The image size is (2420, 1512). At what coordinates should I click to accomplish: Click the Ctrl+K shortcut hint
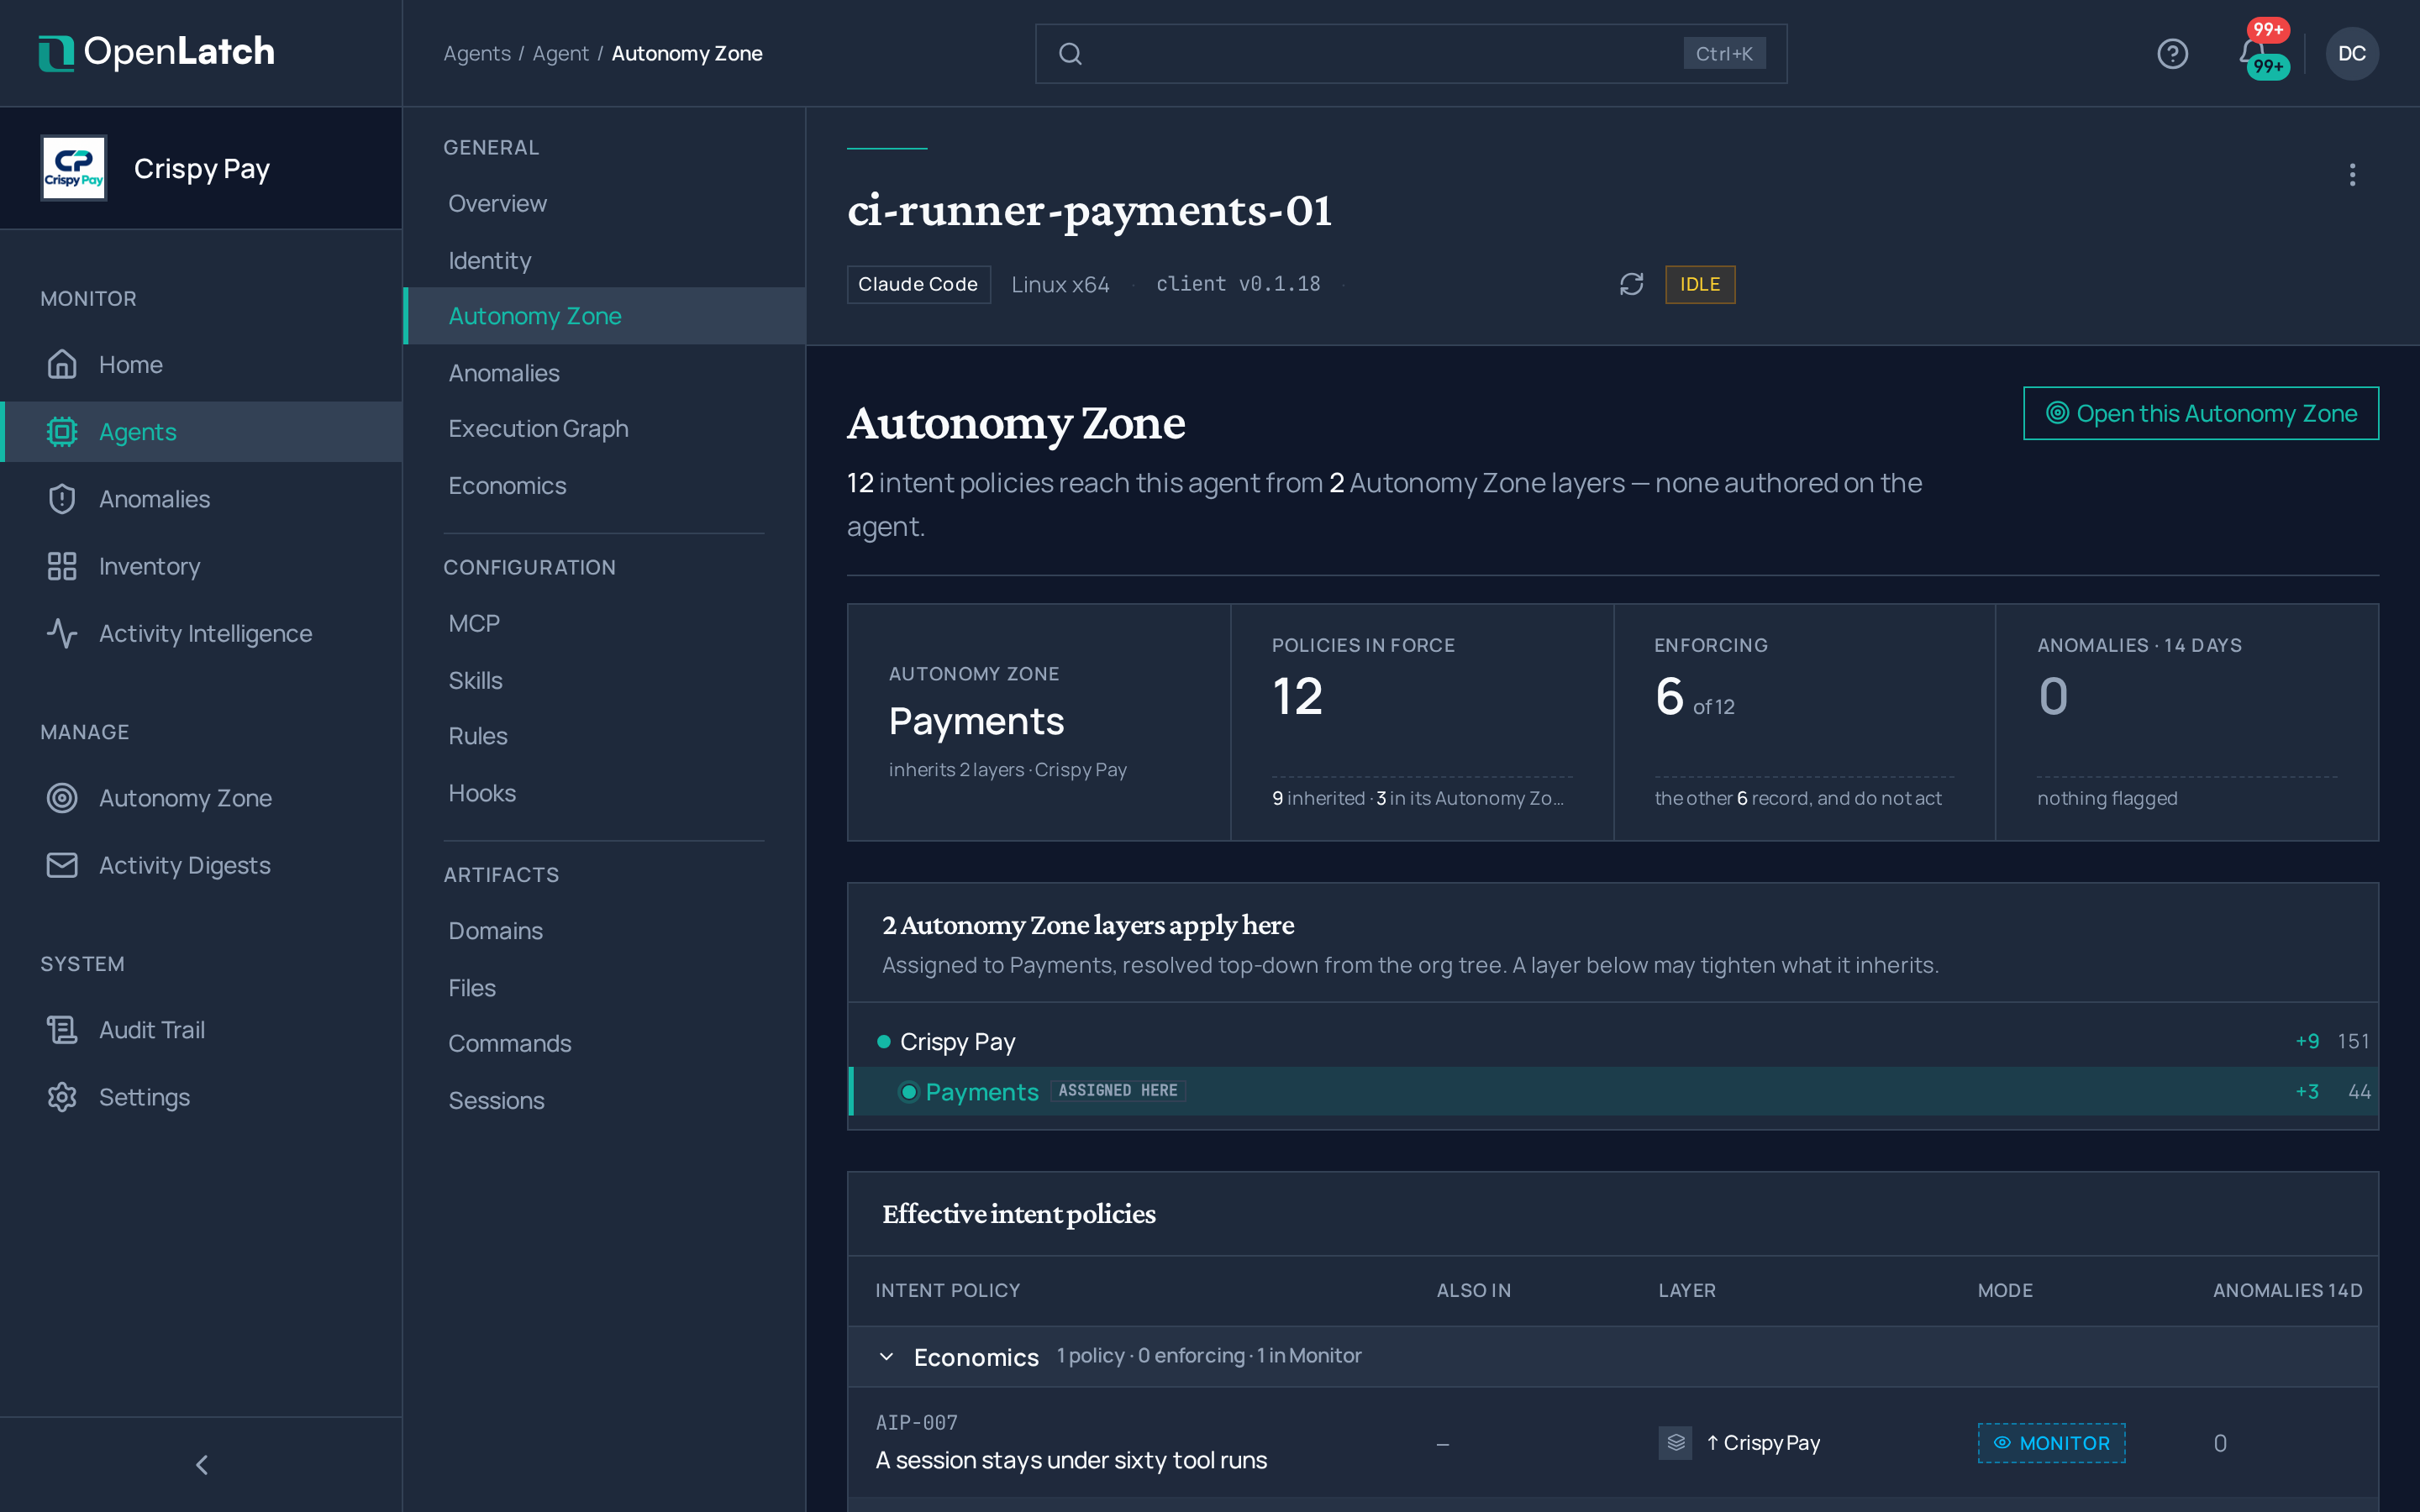pos(1723,53)
